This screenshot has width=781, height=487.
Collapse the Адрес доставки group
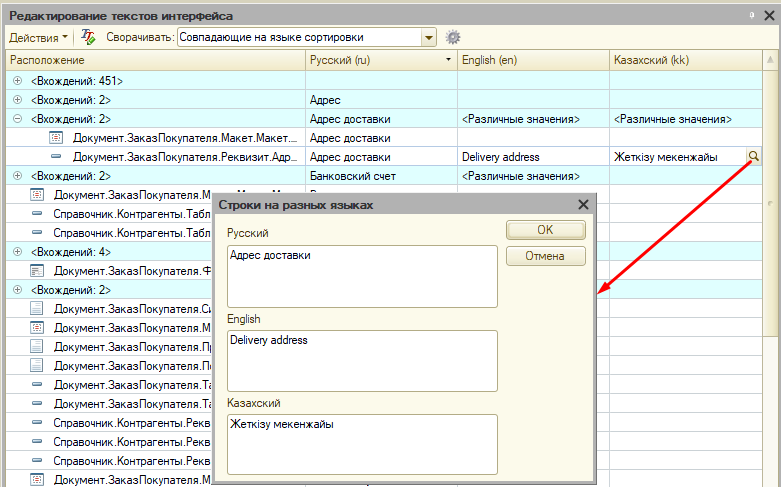click(18, 119)
